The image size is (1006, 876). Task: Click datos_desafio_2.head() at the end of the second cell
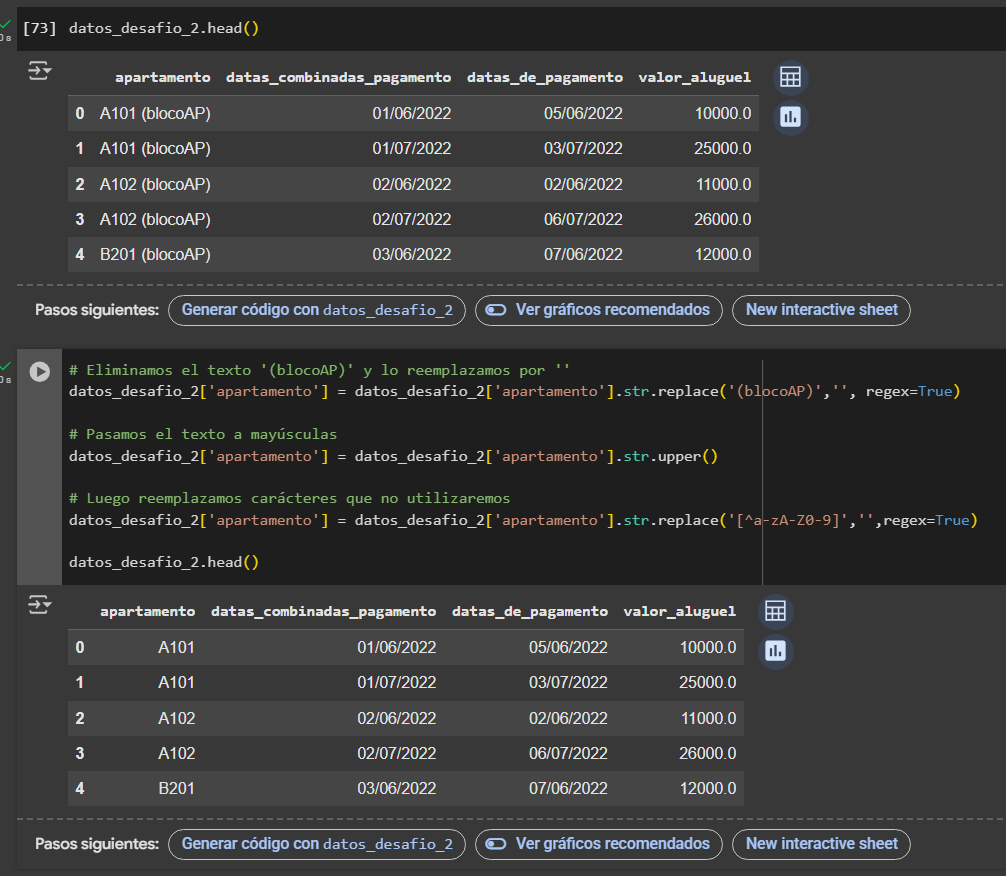point(164,562)
